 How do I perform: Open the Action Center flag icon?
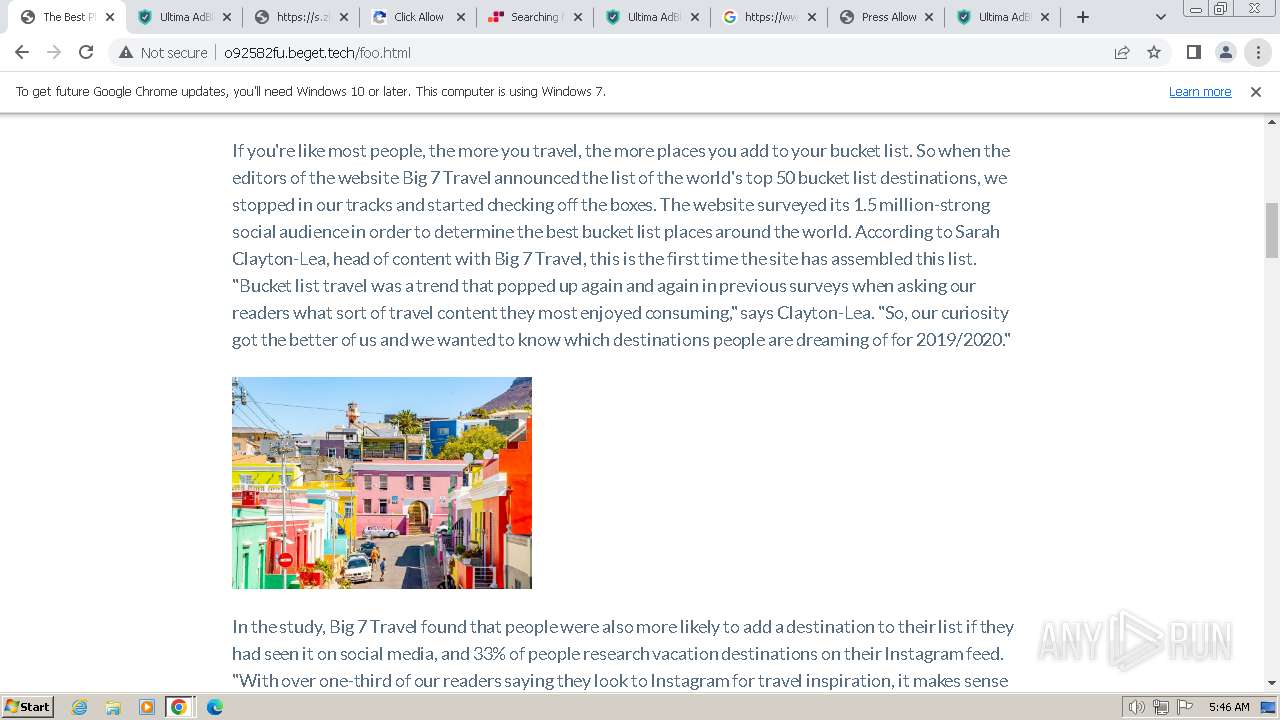point(1185,707)
